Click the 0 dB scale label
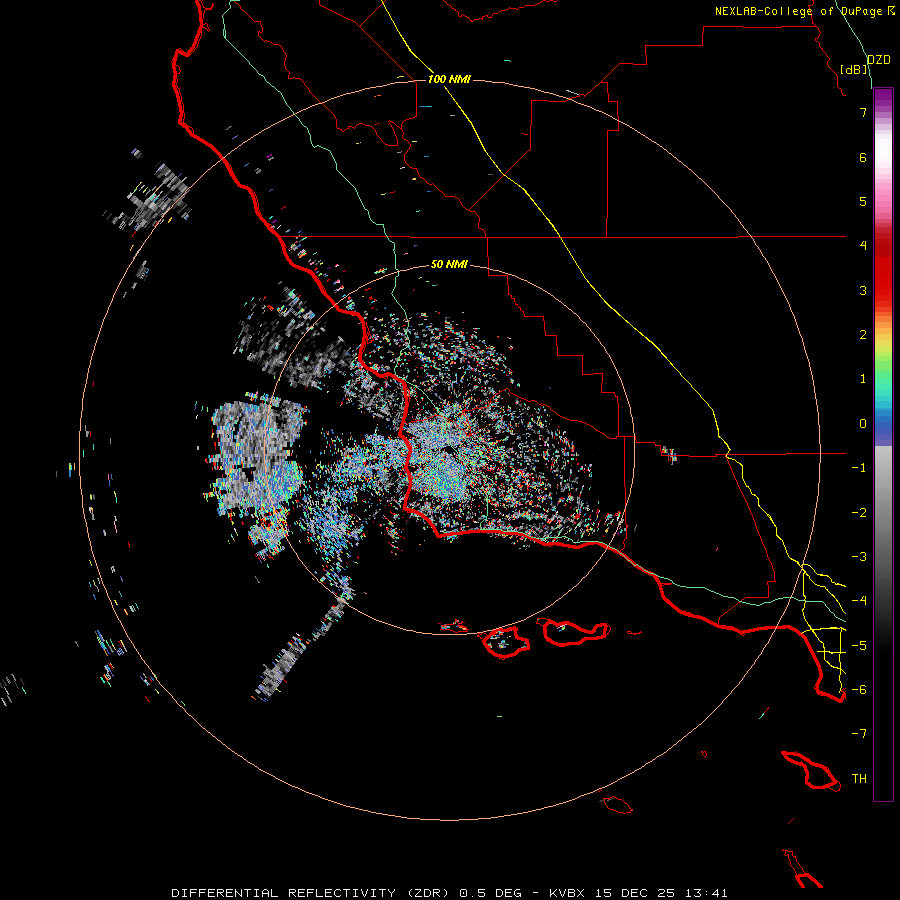The width and height of the screenshot is (900, 900). point(863,424)
